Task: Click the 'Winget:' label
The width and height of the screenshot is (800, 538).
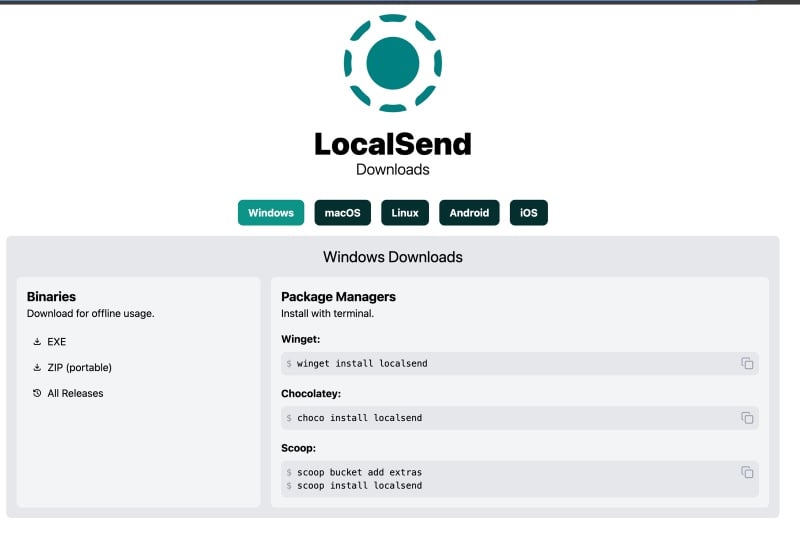Action: [301, 339]
